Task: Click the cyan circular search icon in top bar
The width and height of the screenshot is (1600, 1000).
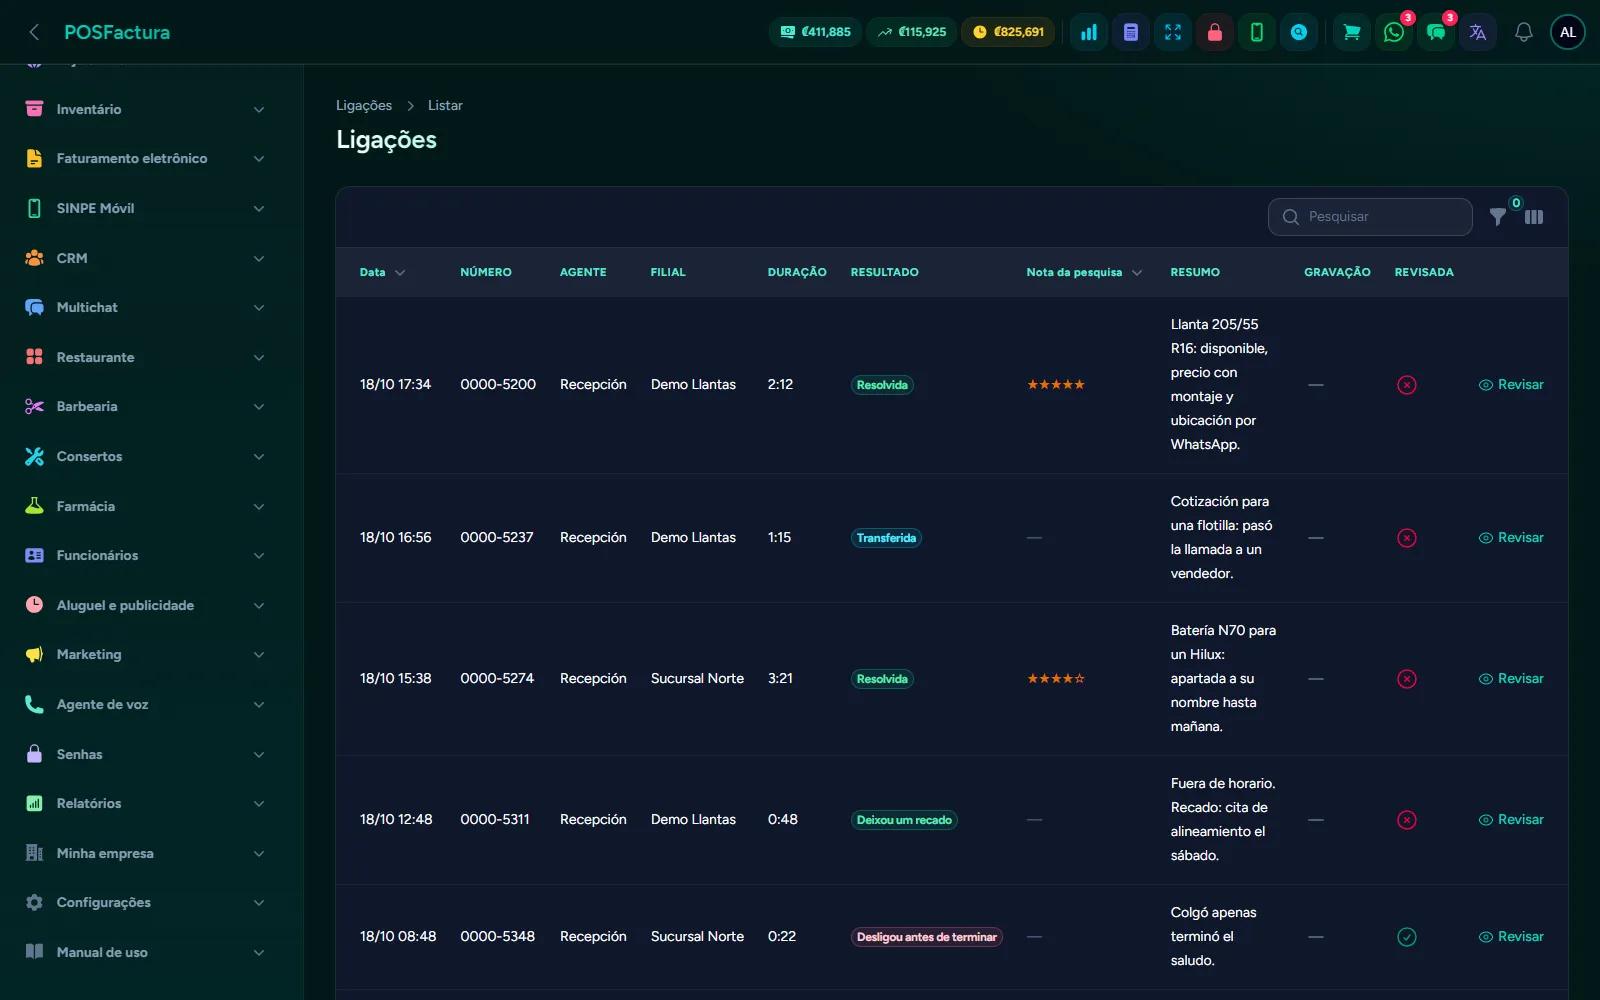Action: [x=1299, y=32]
